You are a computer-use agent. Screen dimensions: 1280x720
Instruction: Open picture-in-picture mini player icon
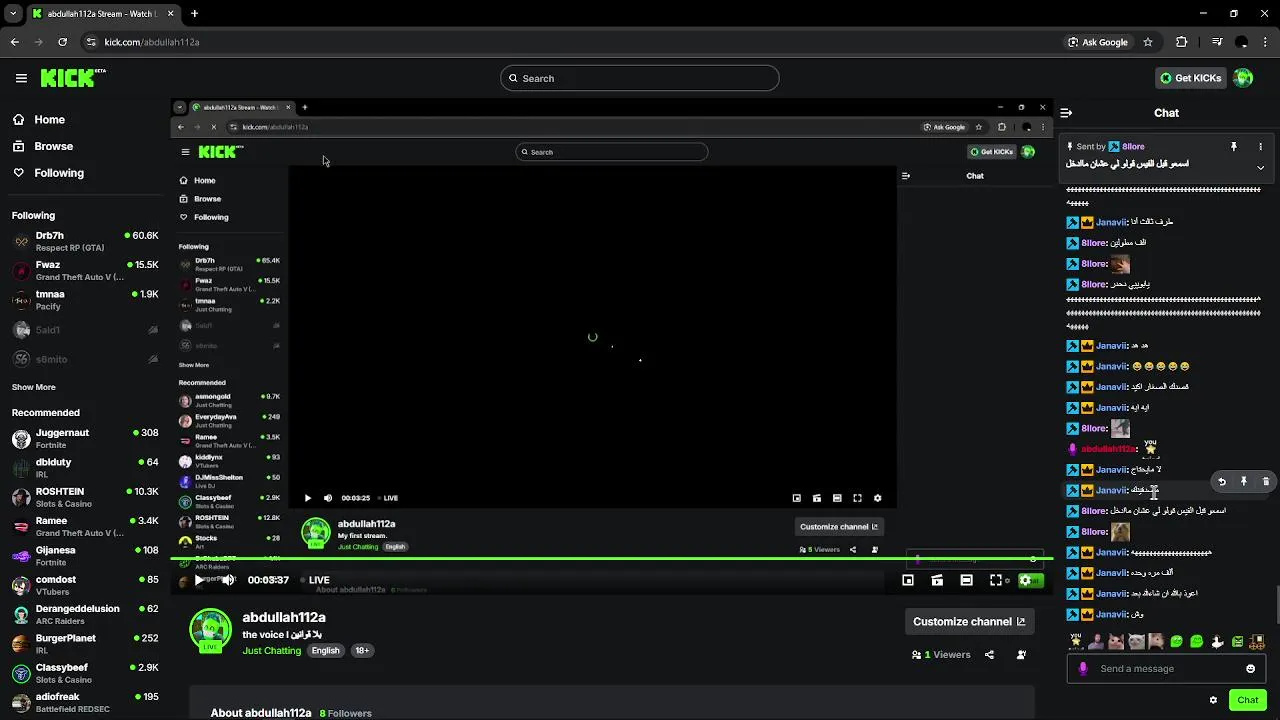(908, 580)
